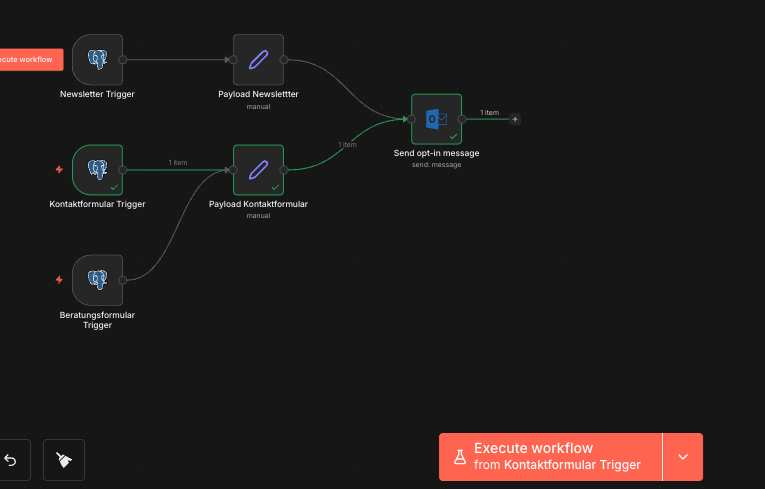765x489 pixels.
Task: Click the Payload Kontaktformular label
Action: pyautogui.click(x=258, y=204)
